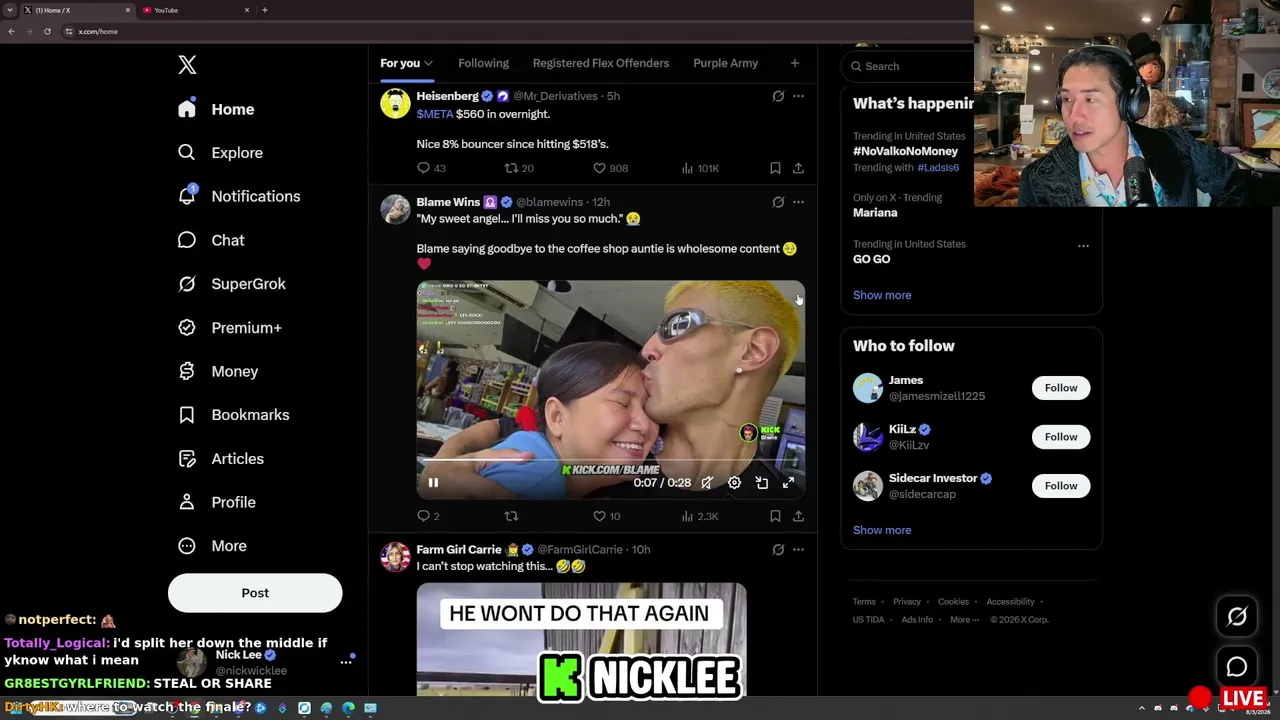Open the Explore page
Image resolution: width=1280 pixels, height=720 pixels.
pos(220,153)
